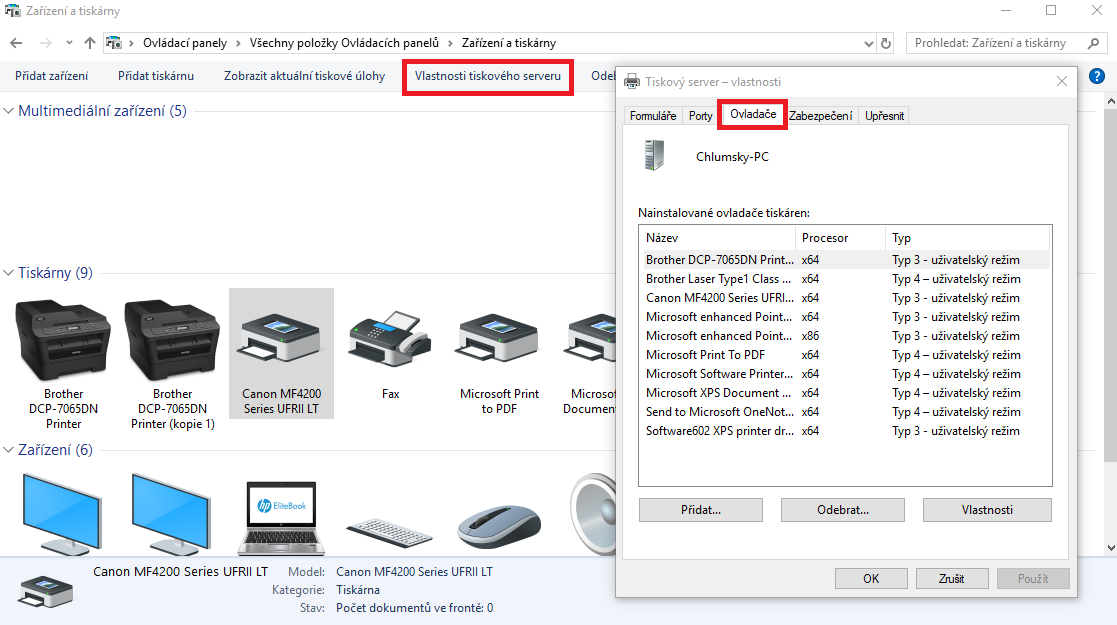
Task: Click the second monitor device icon
Action: (172, 515)
